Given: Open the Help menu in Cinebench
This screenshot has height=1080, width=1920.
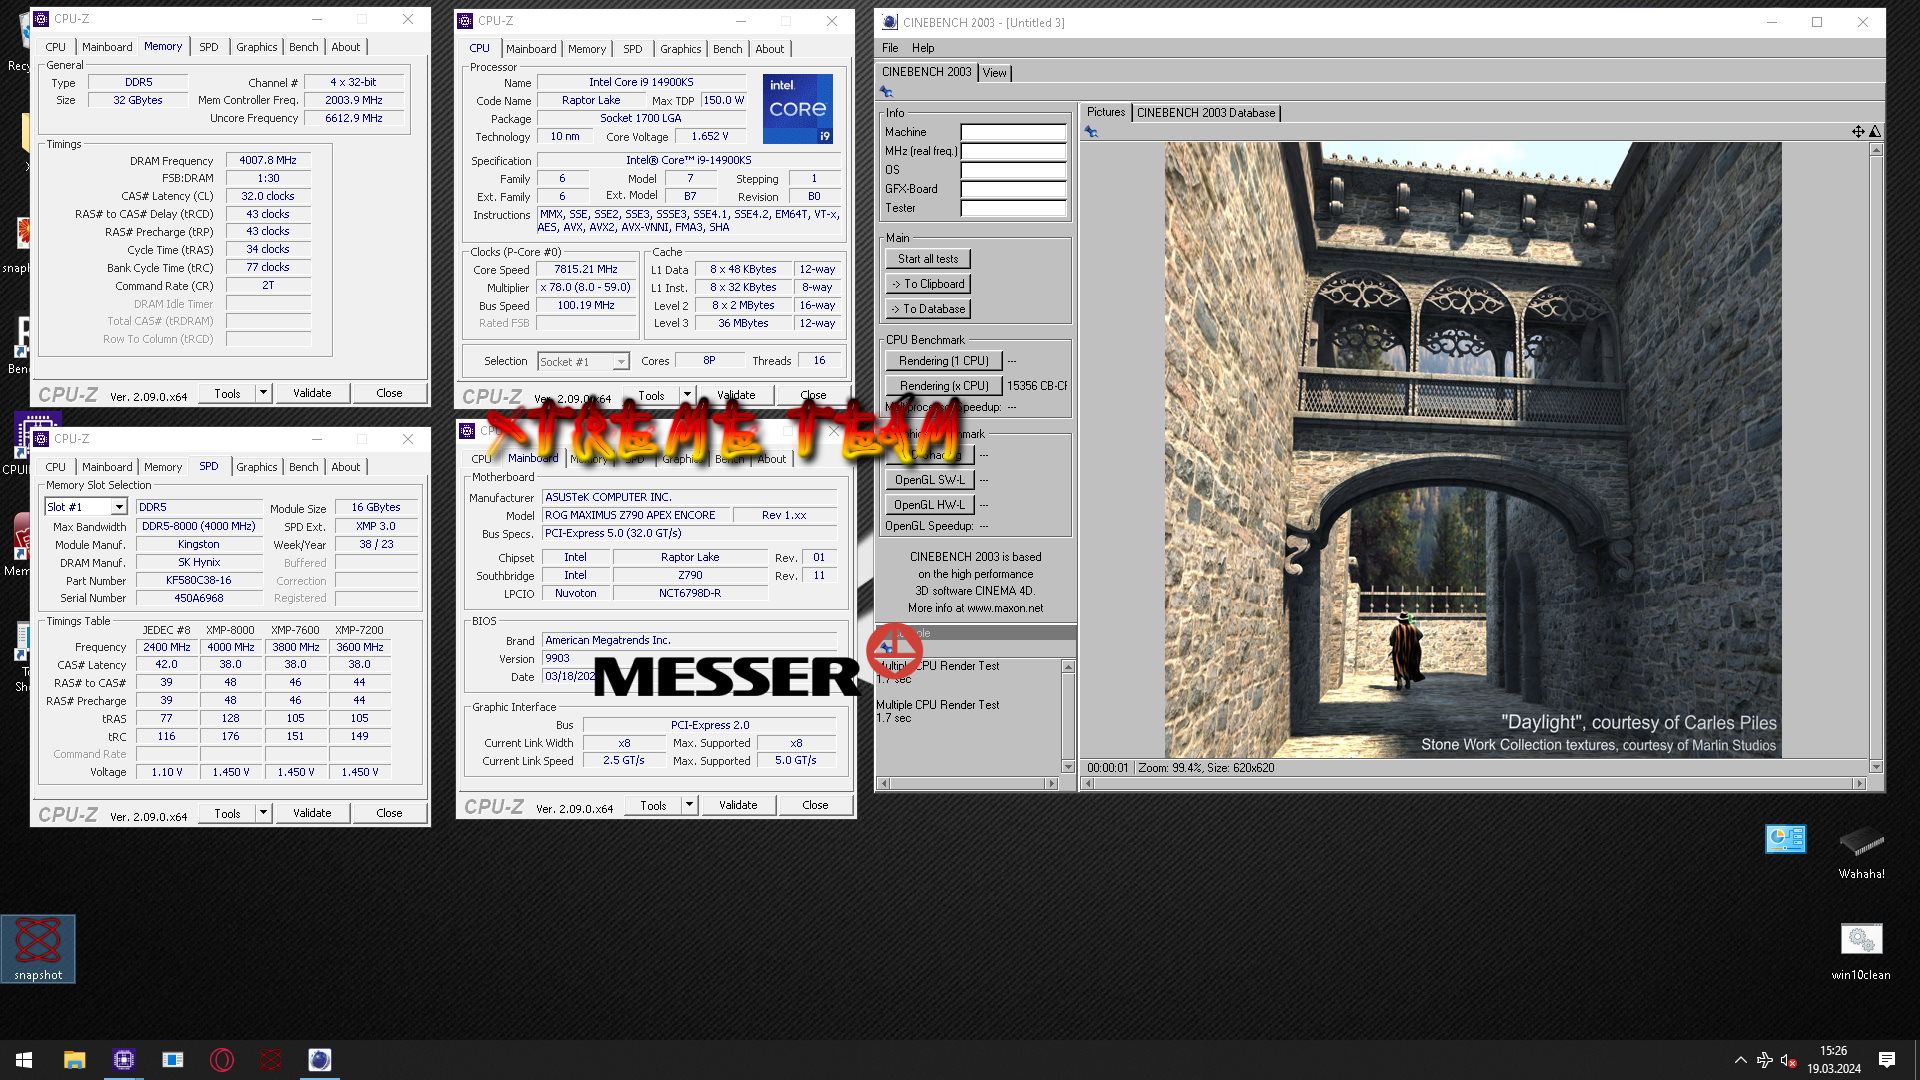Looking at the screenshot, I should 923,48.
